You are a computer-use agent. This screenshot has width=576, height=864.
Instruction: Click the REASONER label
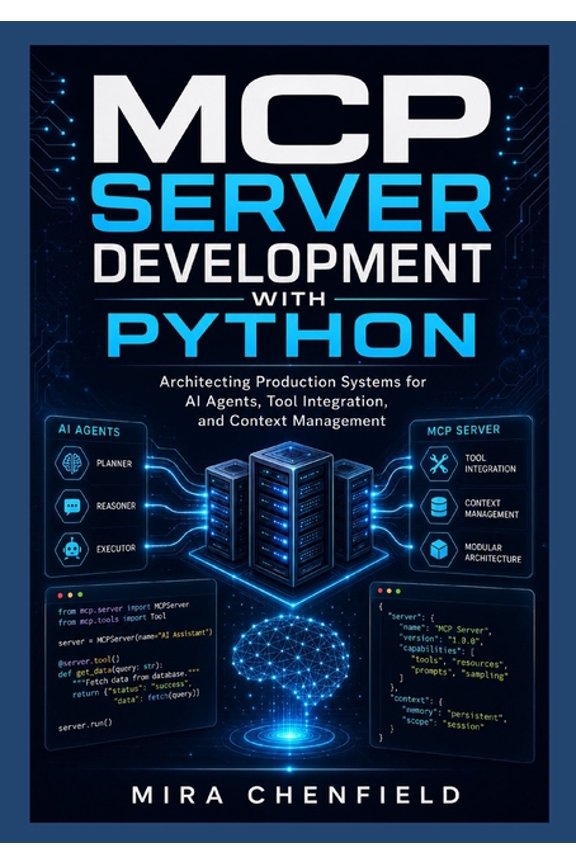pyautogui.click(x=116, y=506)
